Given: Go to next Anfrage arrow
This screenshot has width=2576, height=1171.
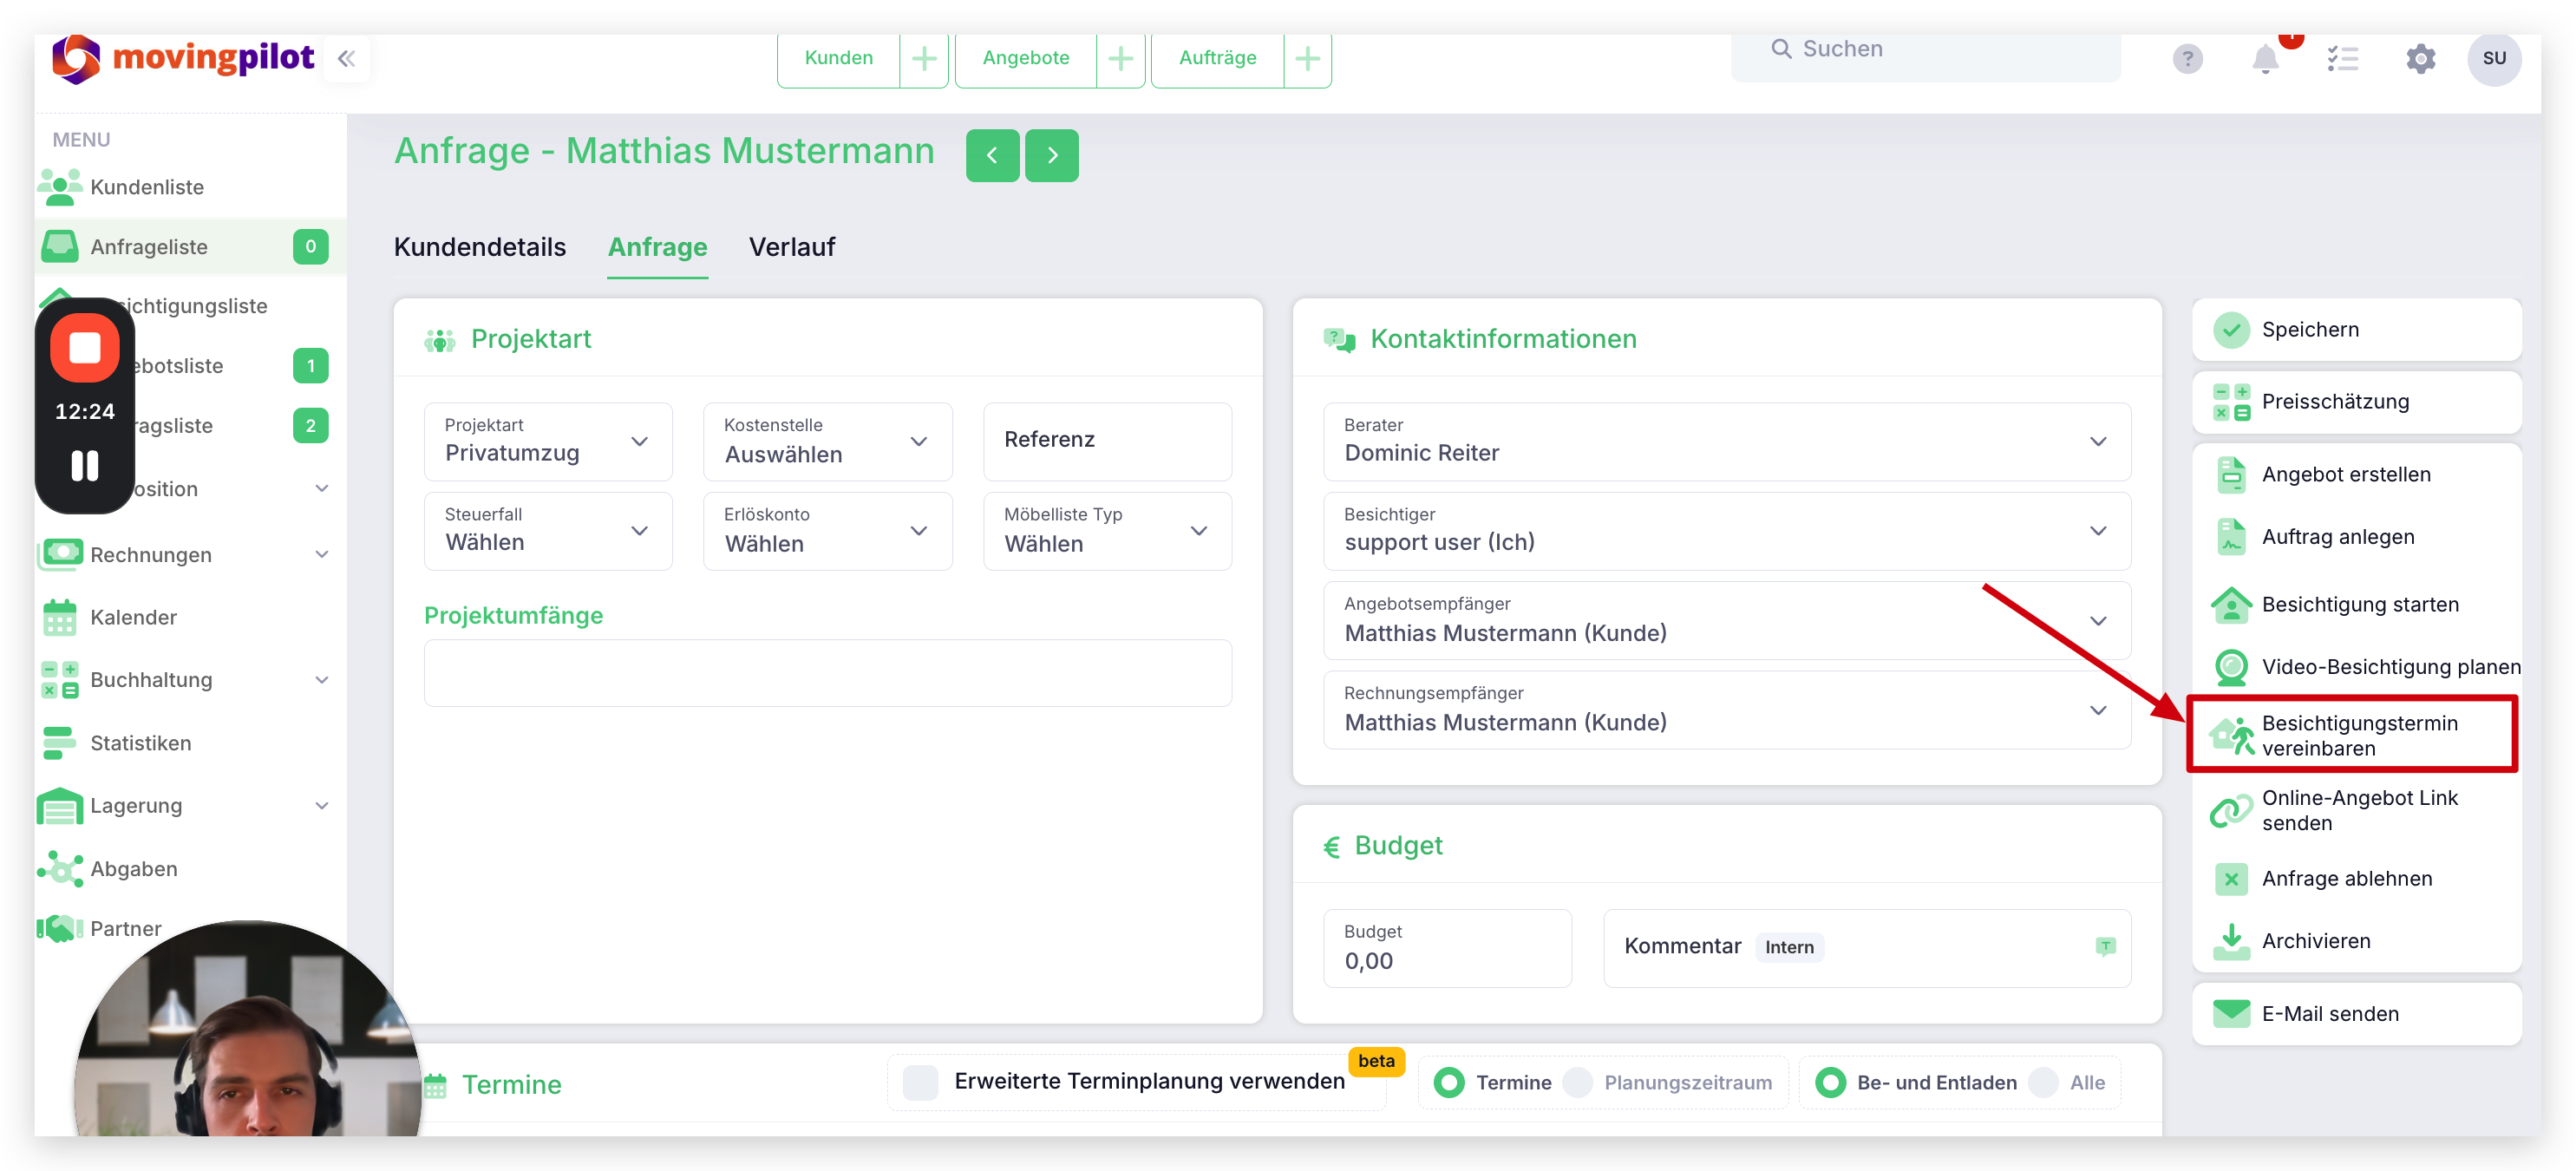Looking at the screenshot, I should click(x=1052, y=155).
